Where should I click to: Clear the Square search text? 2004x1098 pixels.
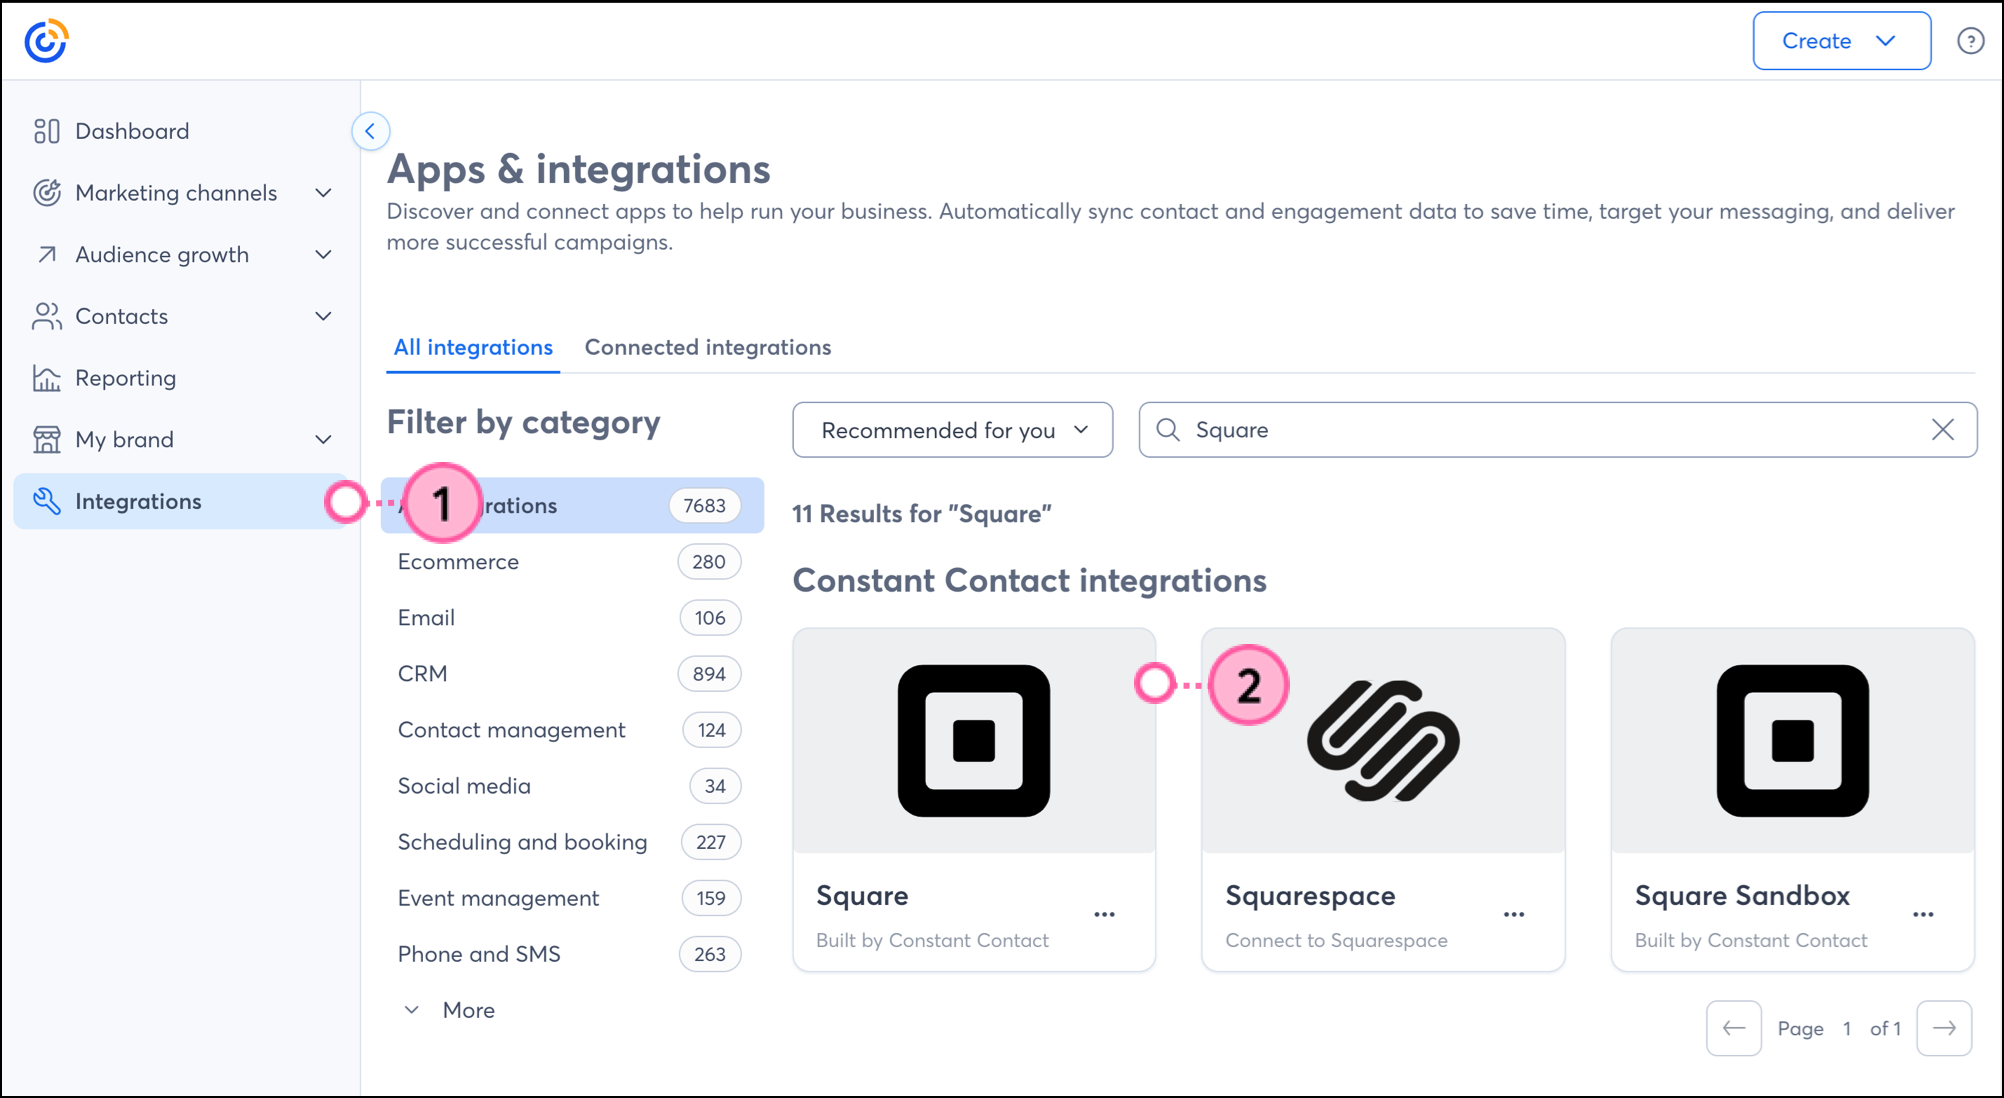point(1942,430)
